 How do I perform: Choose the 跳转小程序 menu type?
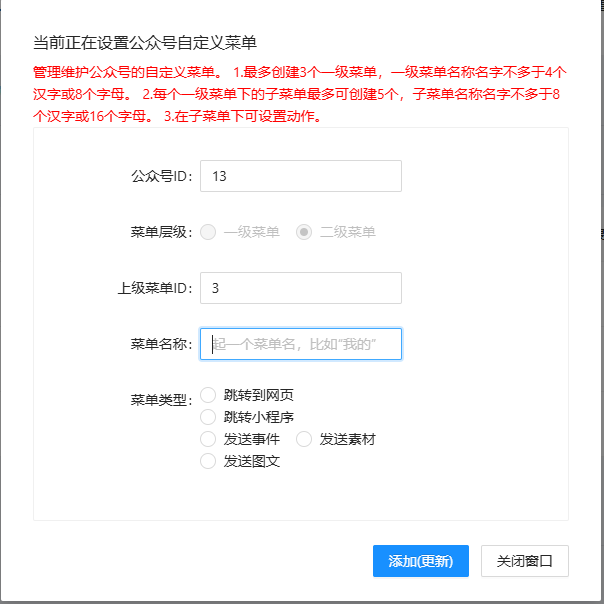pos(209,417)
